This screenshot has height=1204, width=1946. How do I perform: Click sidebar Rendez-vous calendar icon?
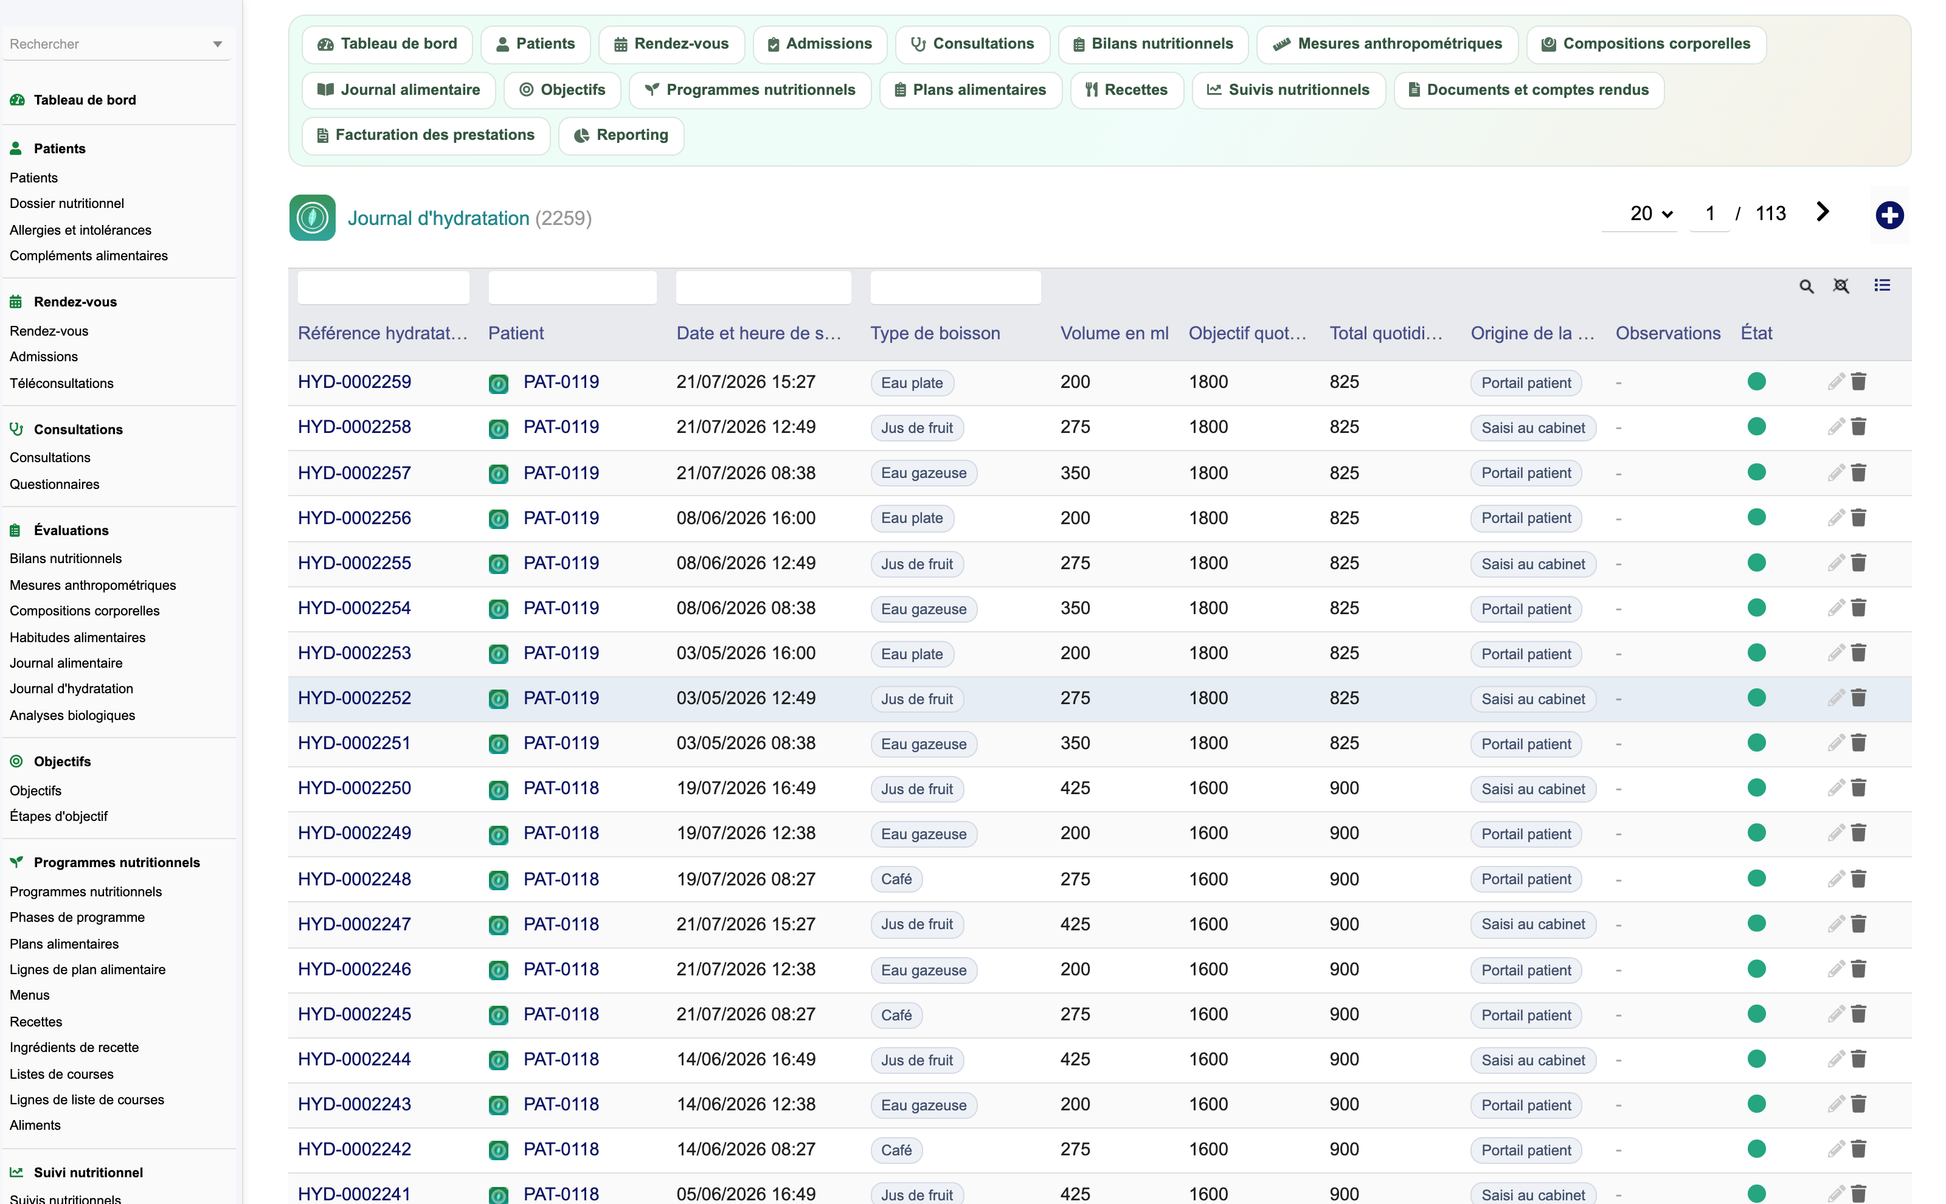coord(16,302)
